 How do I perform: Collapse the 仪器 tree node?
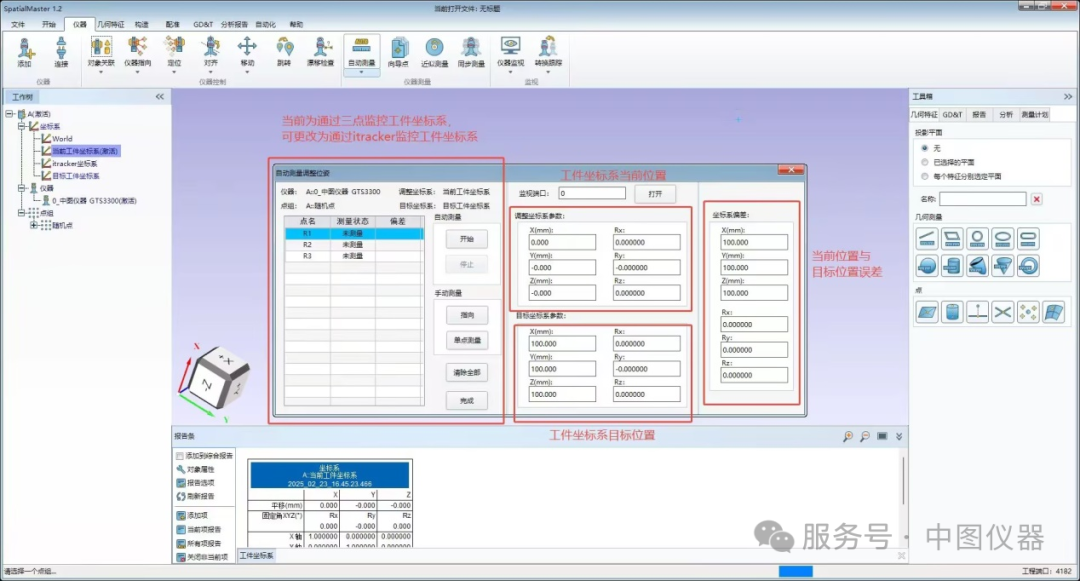pos(21,188)
